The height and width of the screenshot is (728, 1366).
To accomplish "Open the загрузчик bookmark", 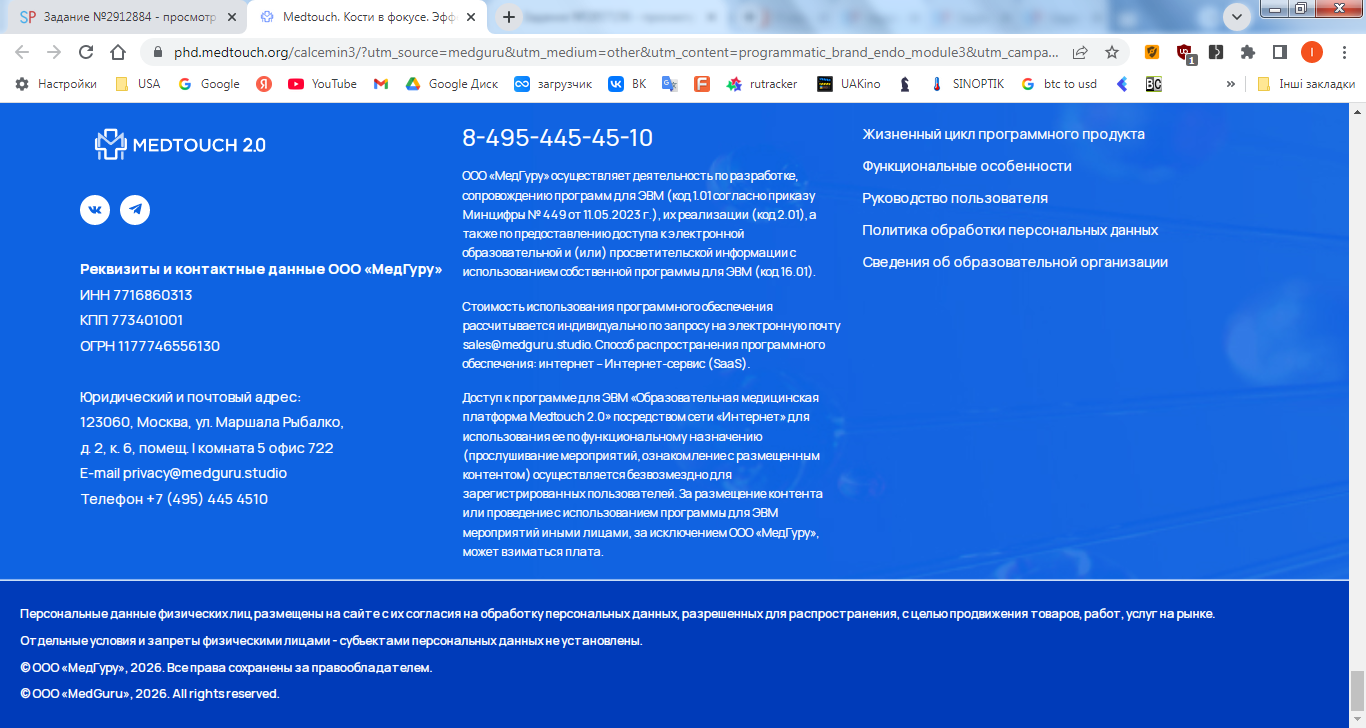I will [553, 84].
